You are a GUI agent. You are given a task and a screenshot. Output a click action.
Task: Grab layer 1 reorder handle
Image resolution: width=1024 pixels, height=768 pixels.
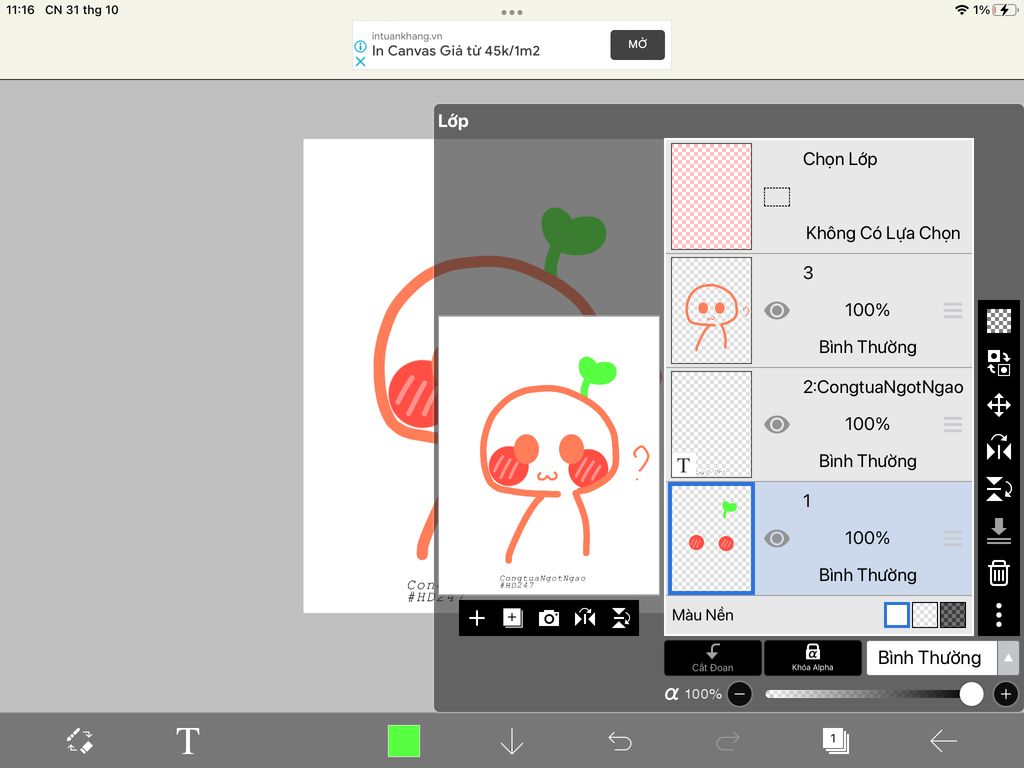coord(953,538)
